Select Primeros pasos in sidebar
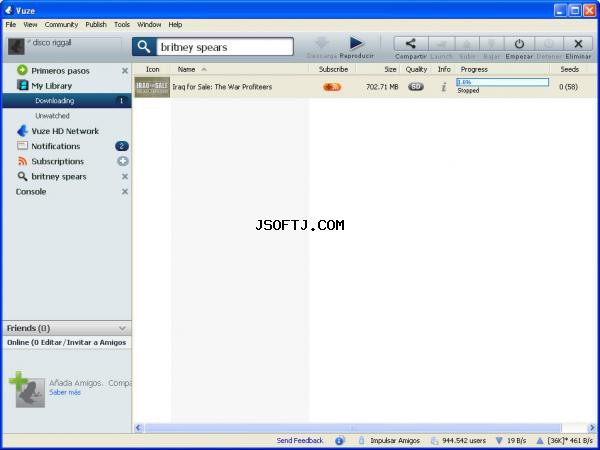Screen dimensions: 600x450 coord(60,71)
